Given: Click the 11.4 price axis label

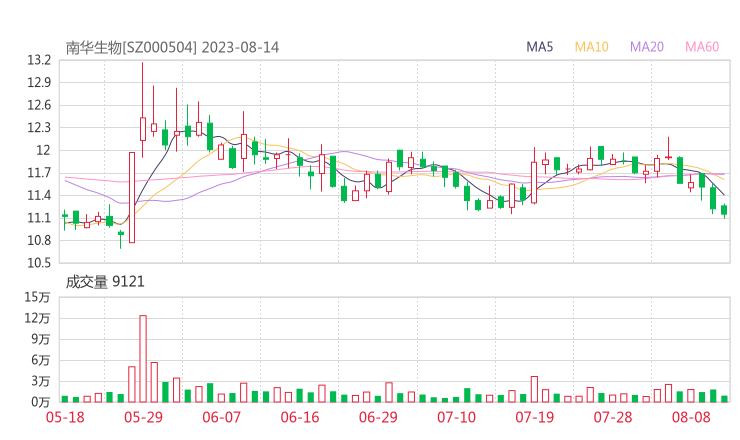Looking at the screenshot, I should (x=39, y=195).
